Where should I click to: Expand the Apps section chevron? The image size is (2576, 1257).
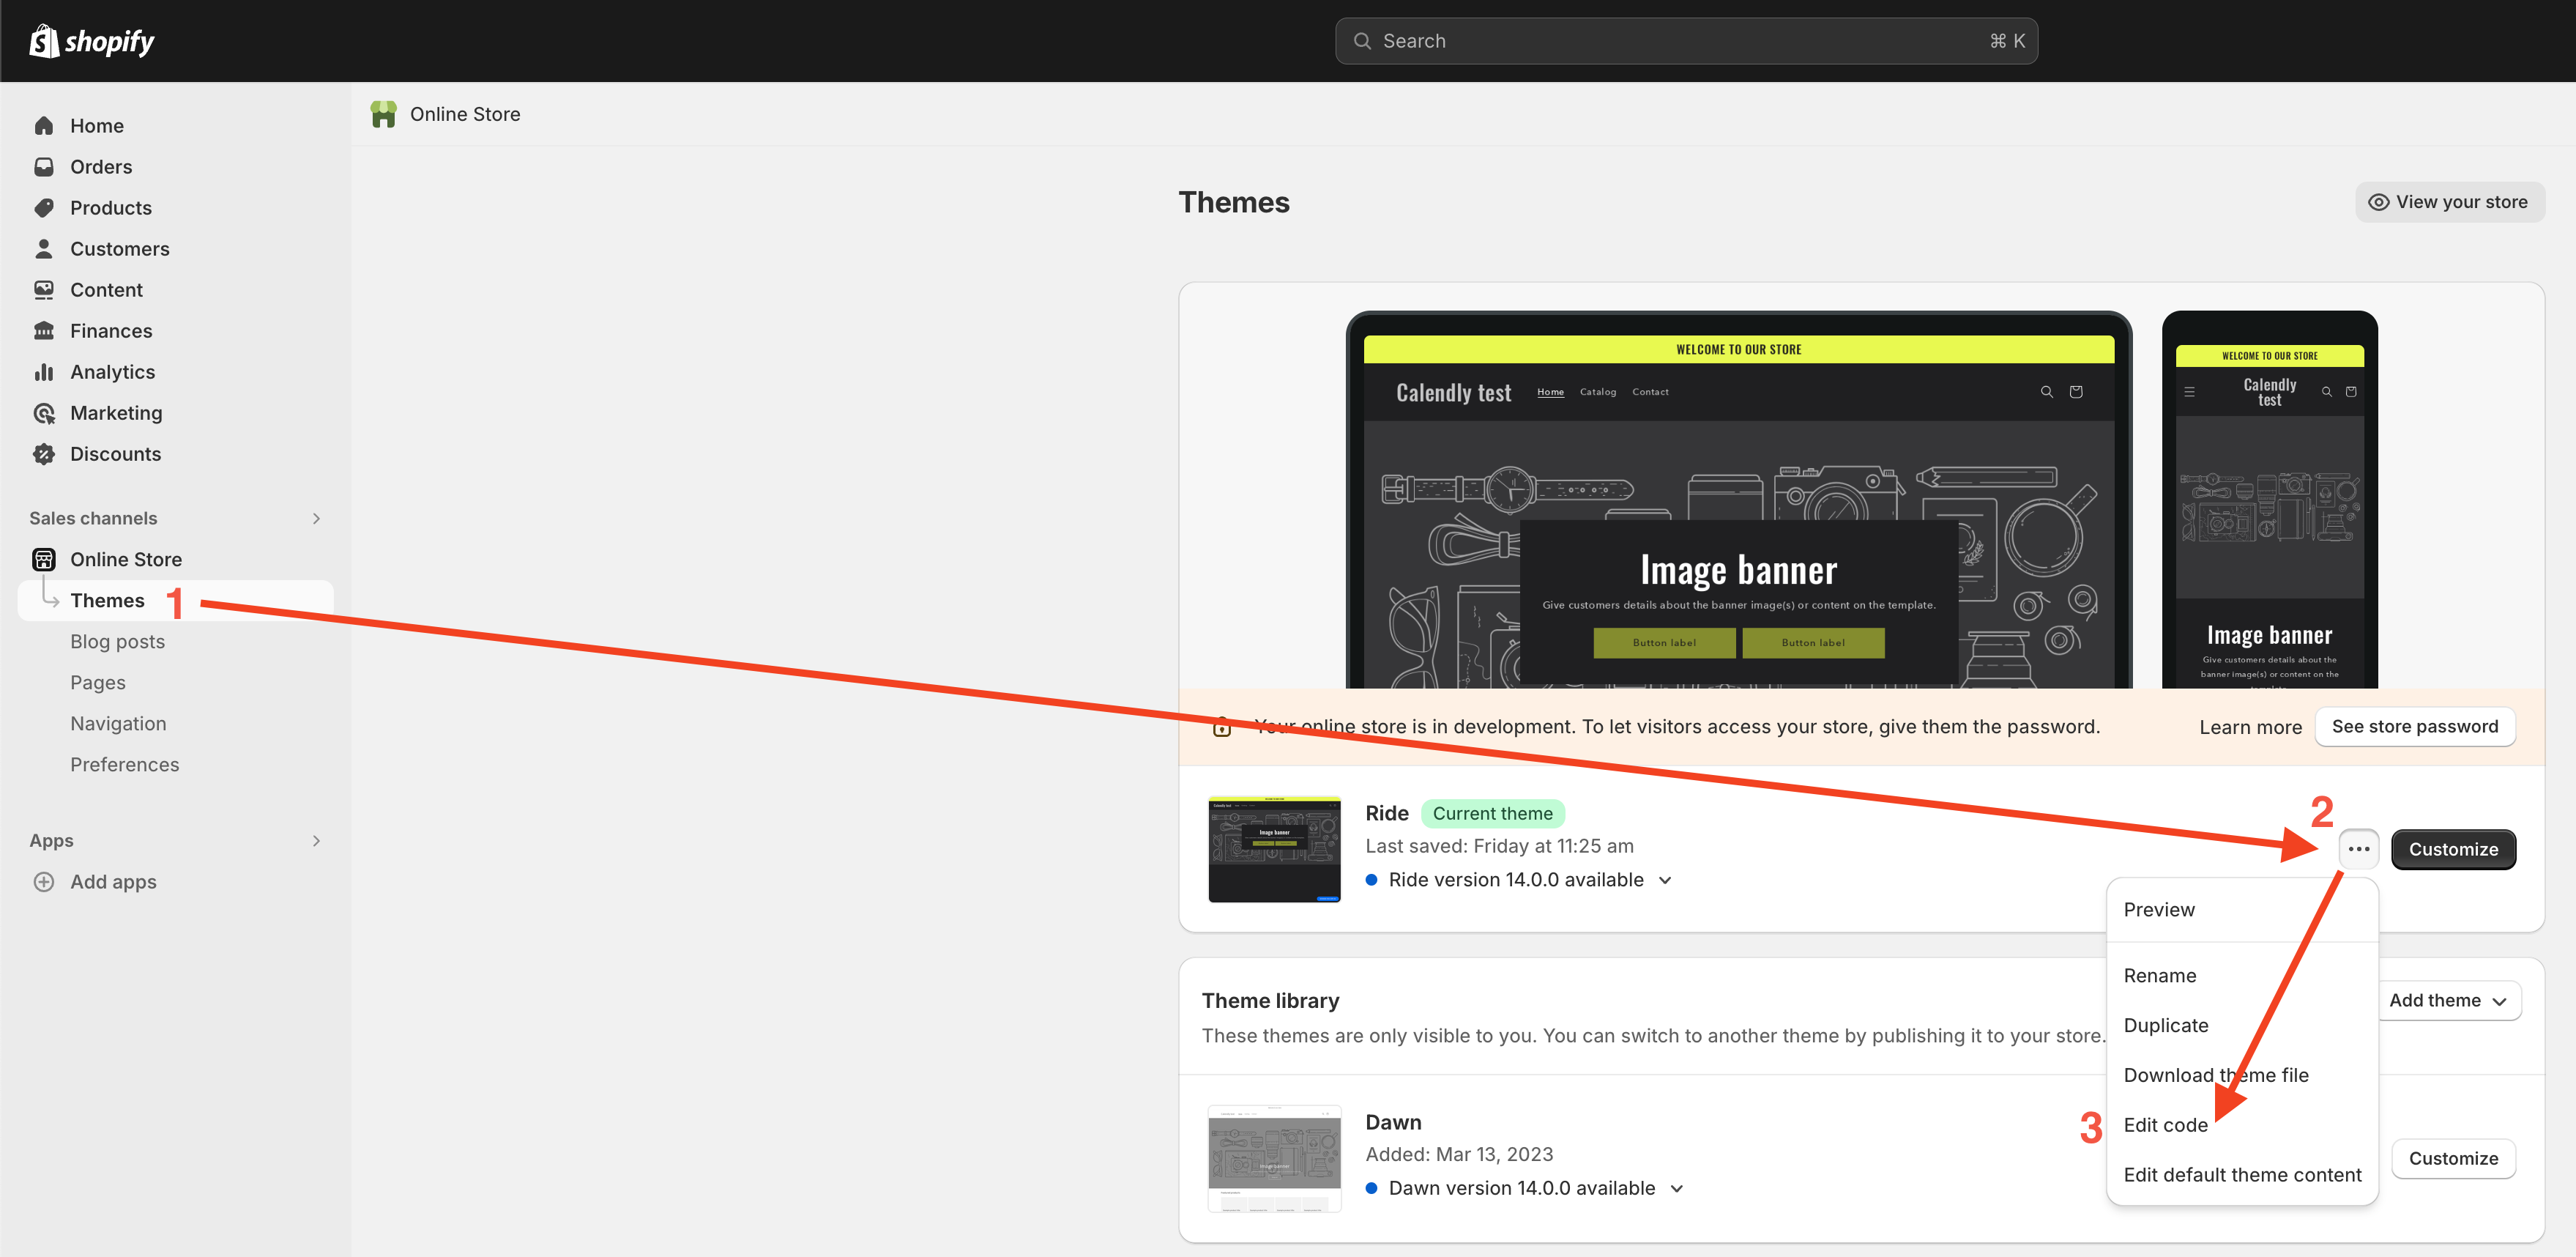click(x=316, y=841)
